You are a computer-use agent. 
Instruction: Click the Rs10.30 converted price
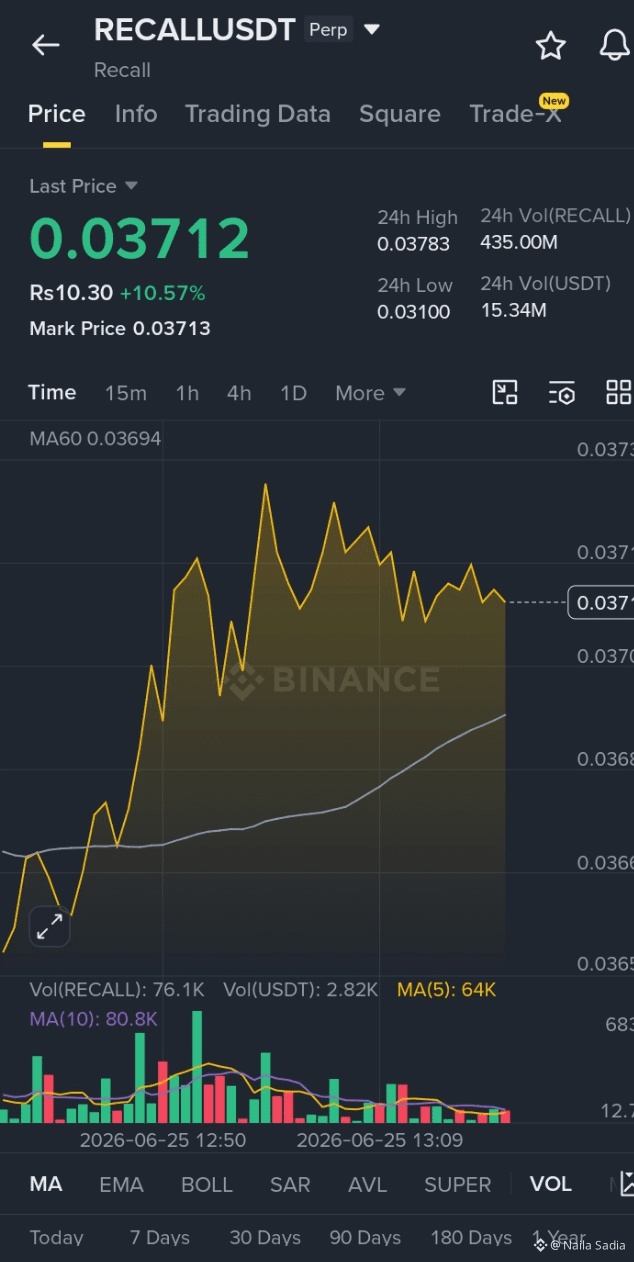coord(71,293)
